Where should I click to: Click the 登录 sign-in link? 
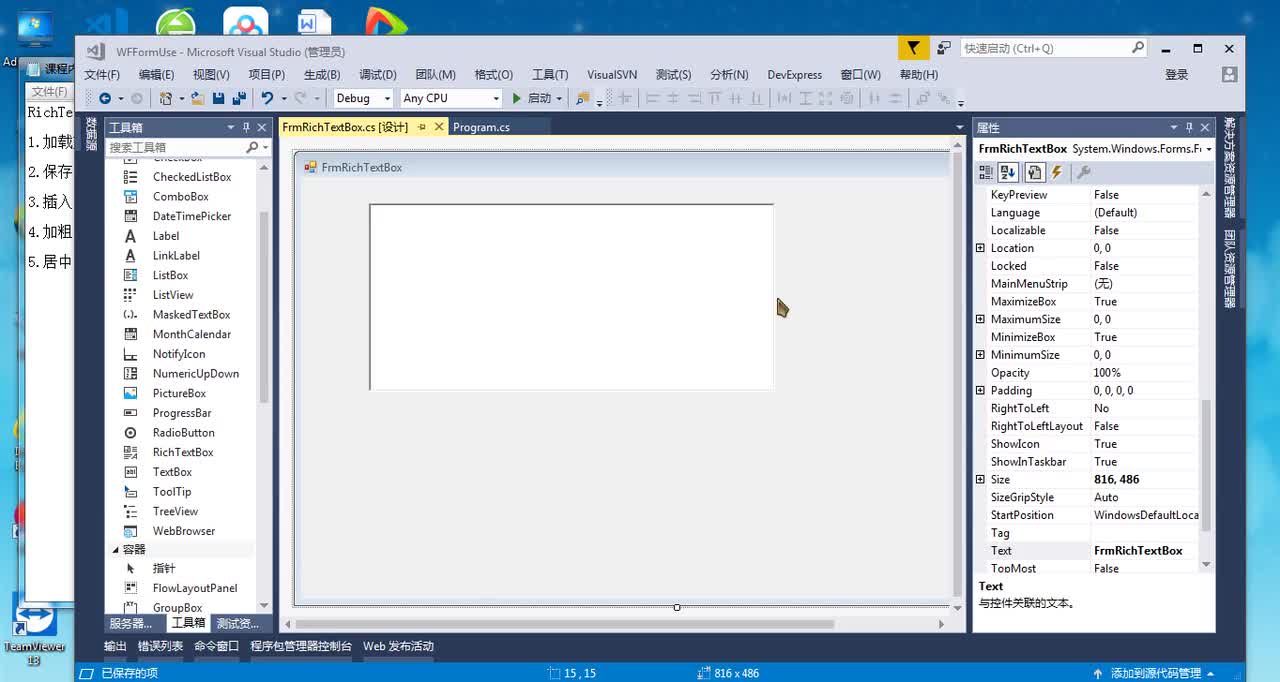tap(1177, 74)
